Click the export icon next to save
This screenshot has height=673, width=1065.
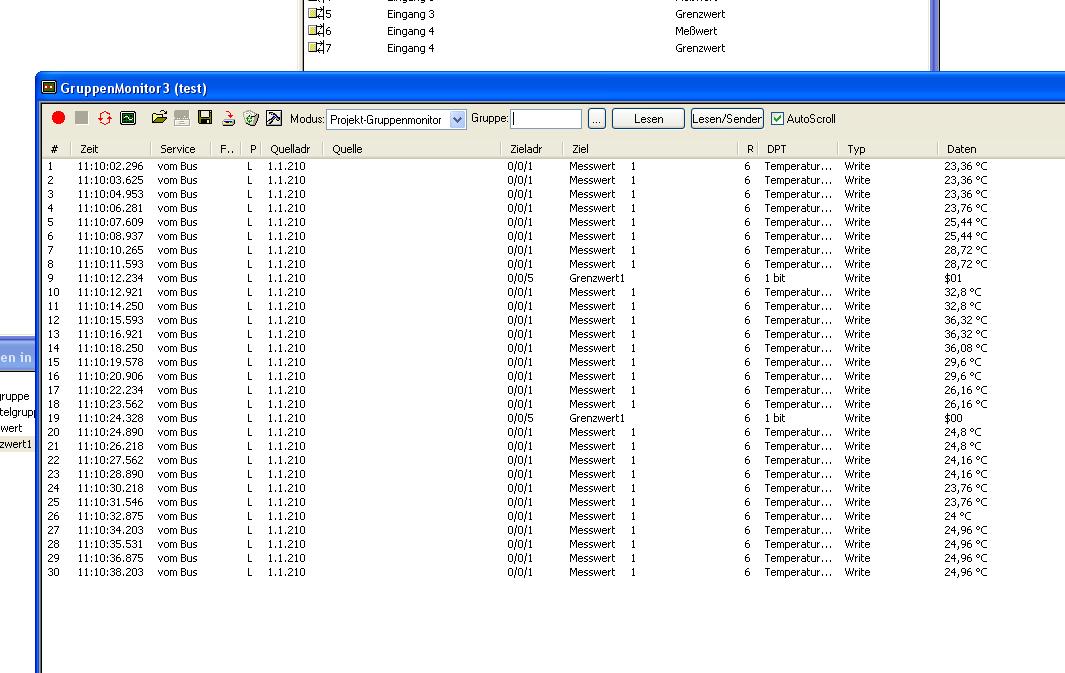point(228,118)
